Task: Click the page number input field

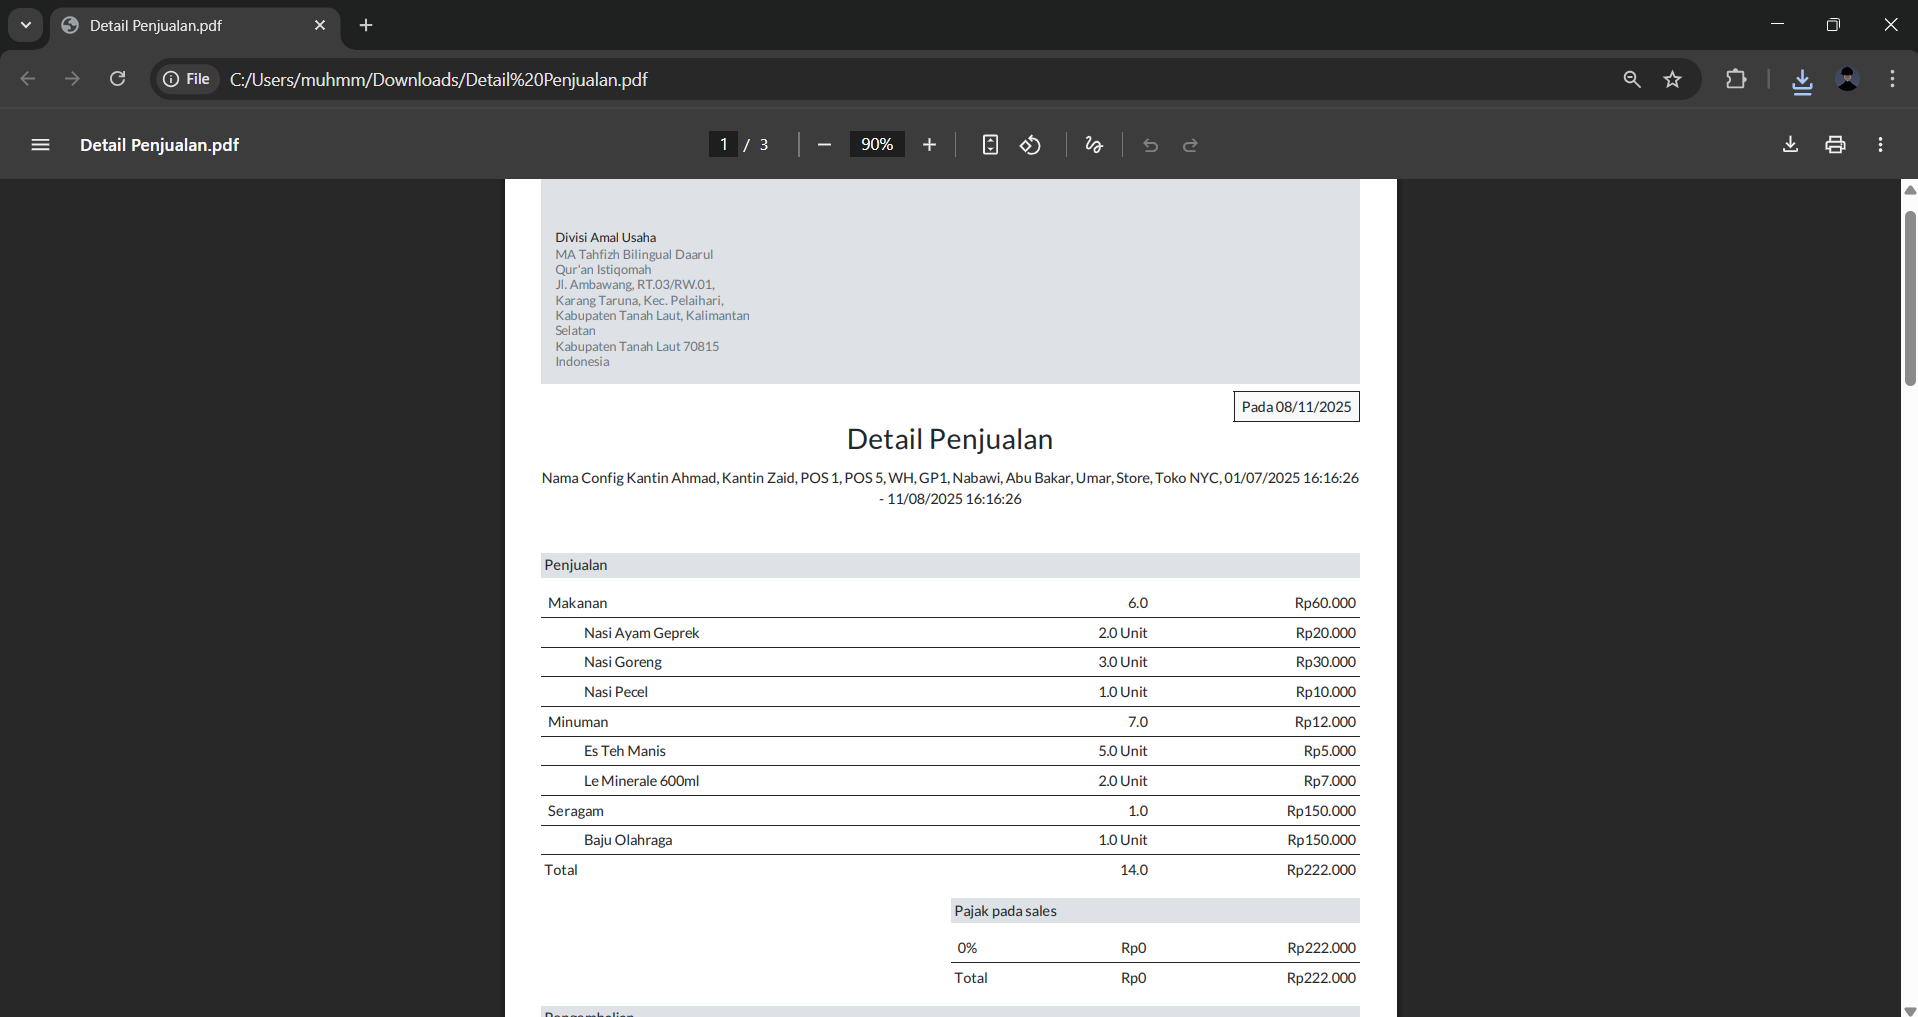Action: [723, 145]
